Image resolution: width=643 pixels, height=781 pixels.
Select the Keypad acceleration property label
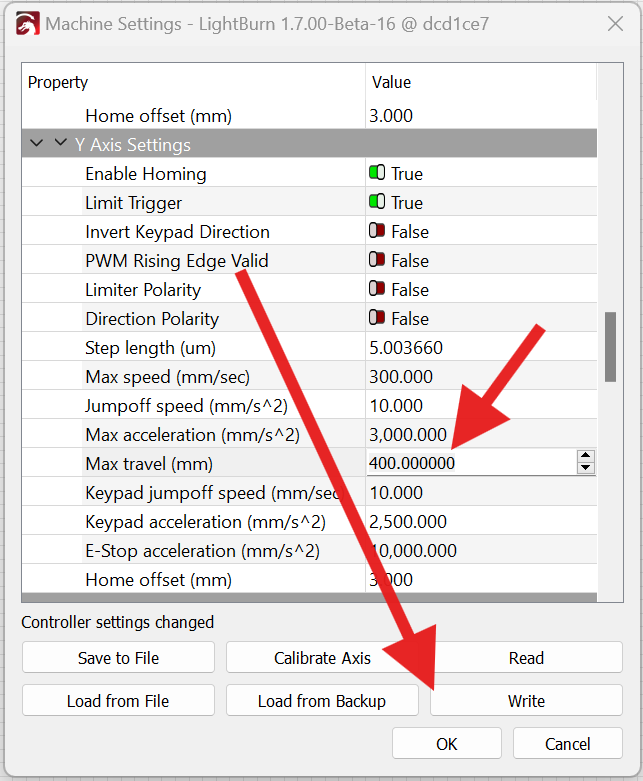[x=205, y=521]
